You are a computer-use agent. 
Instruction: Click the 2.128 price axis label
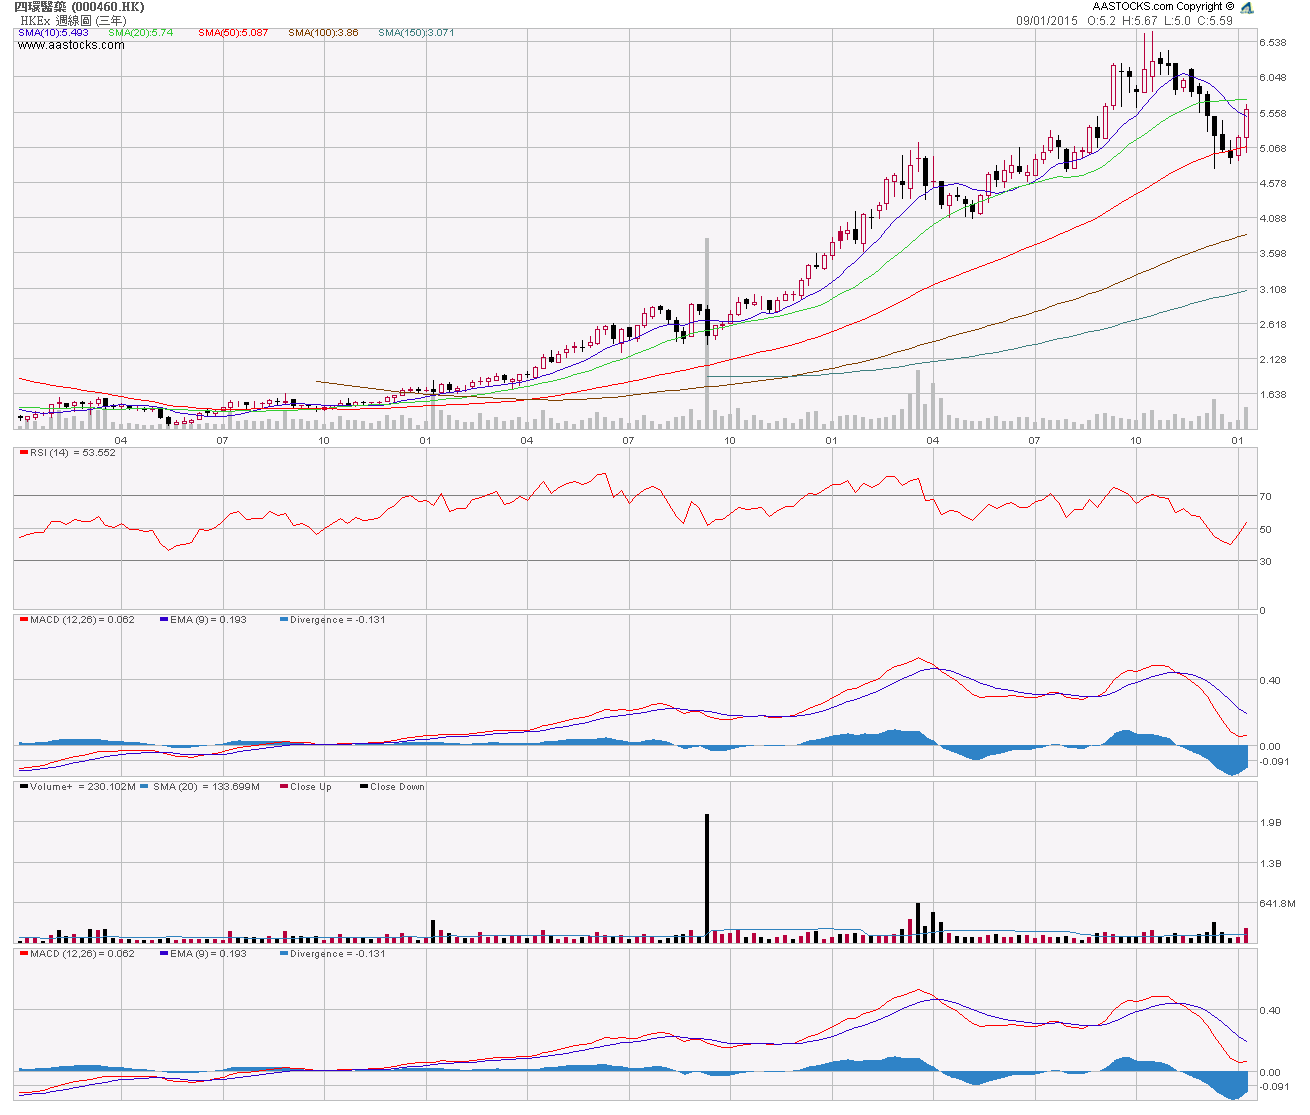pos(1273,360)
